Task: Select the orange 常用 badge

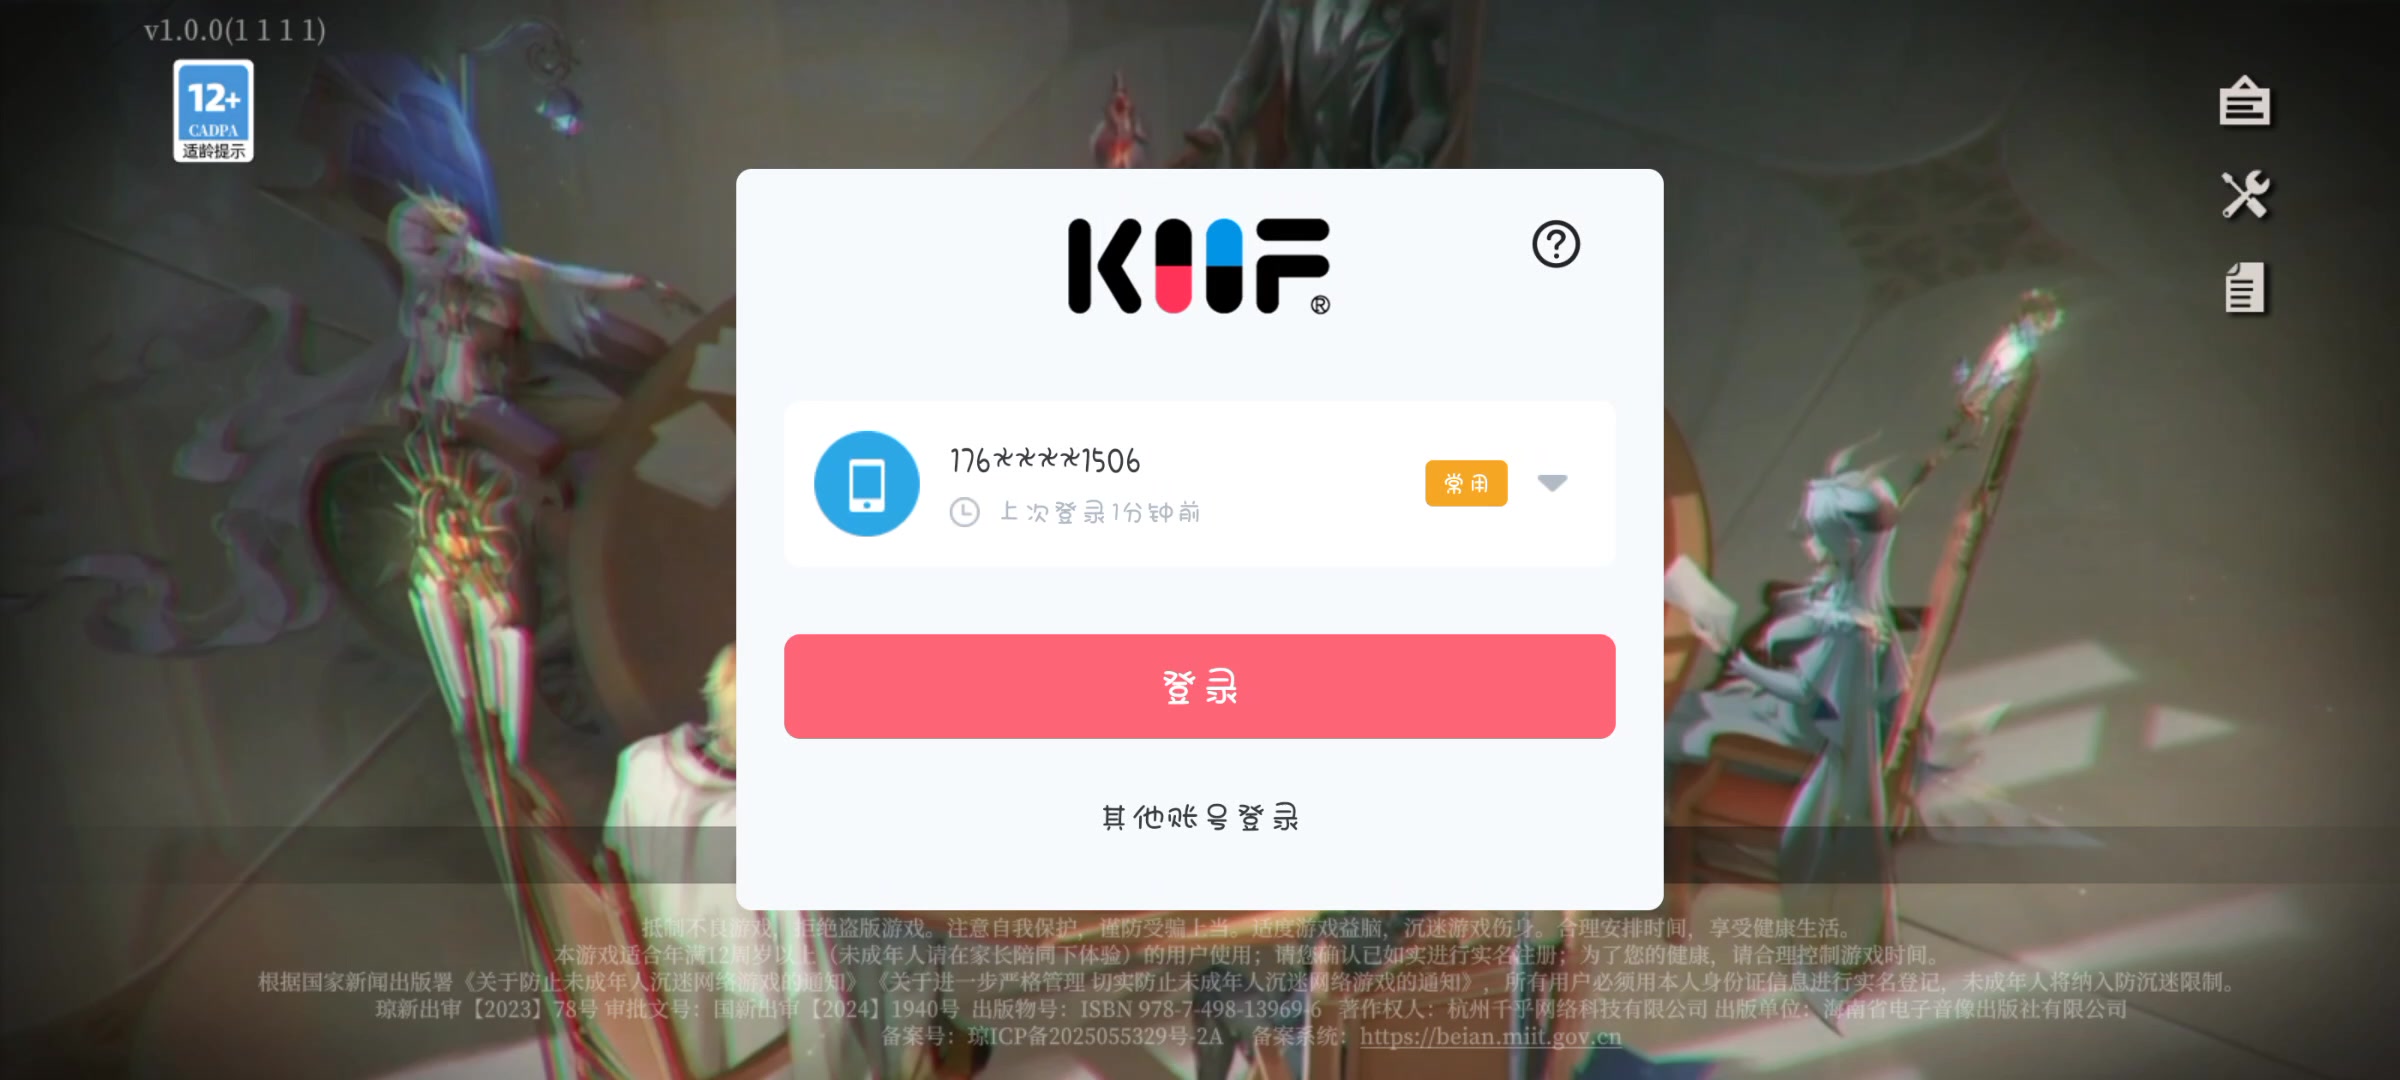Action: tap(1466, 484)
